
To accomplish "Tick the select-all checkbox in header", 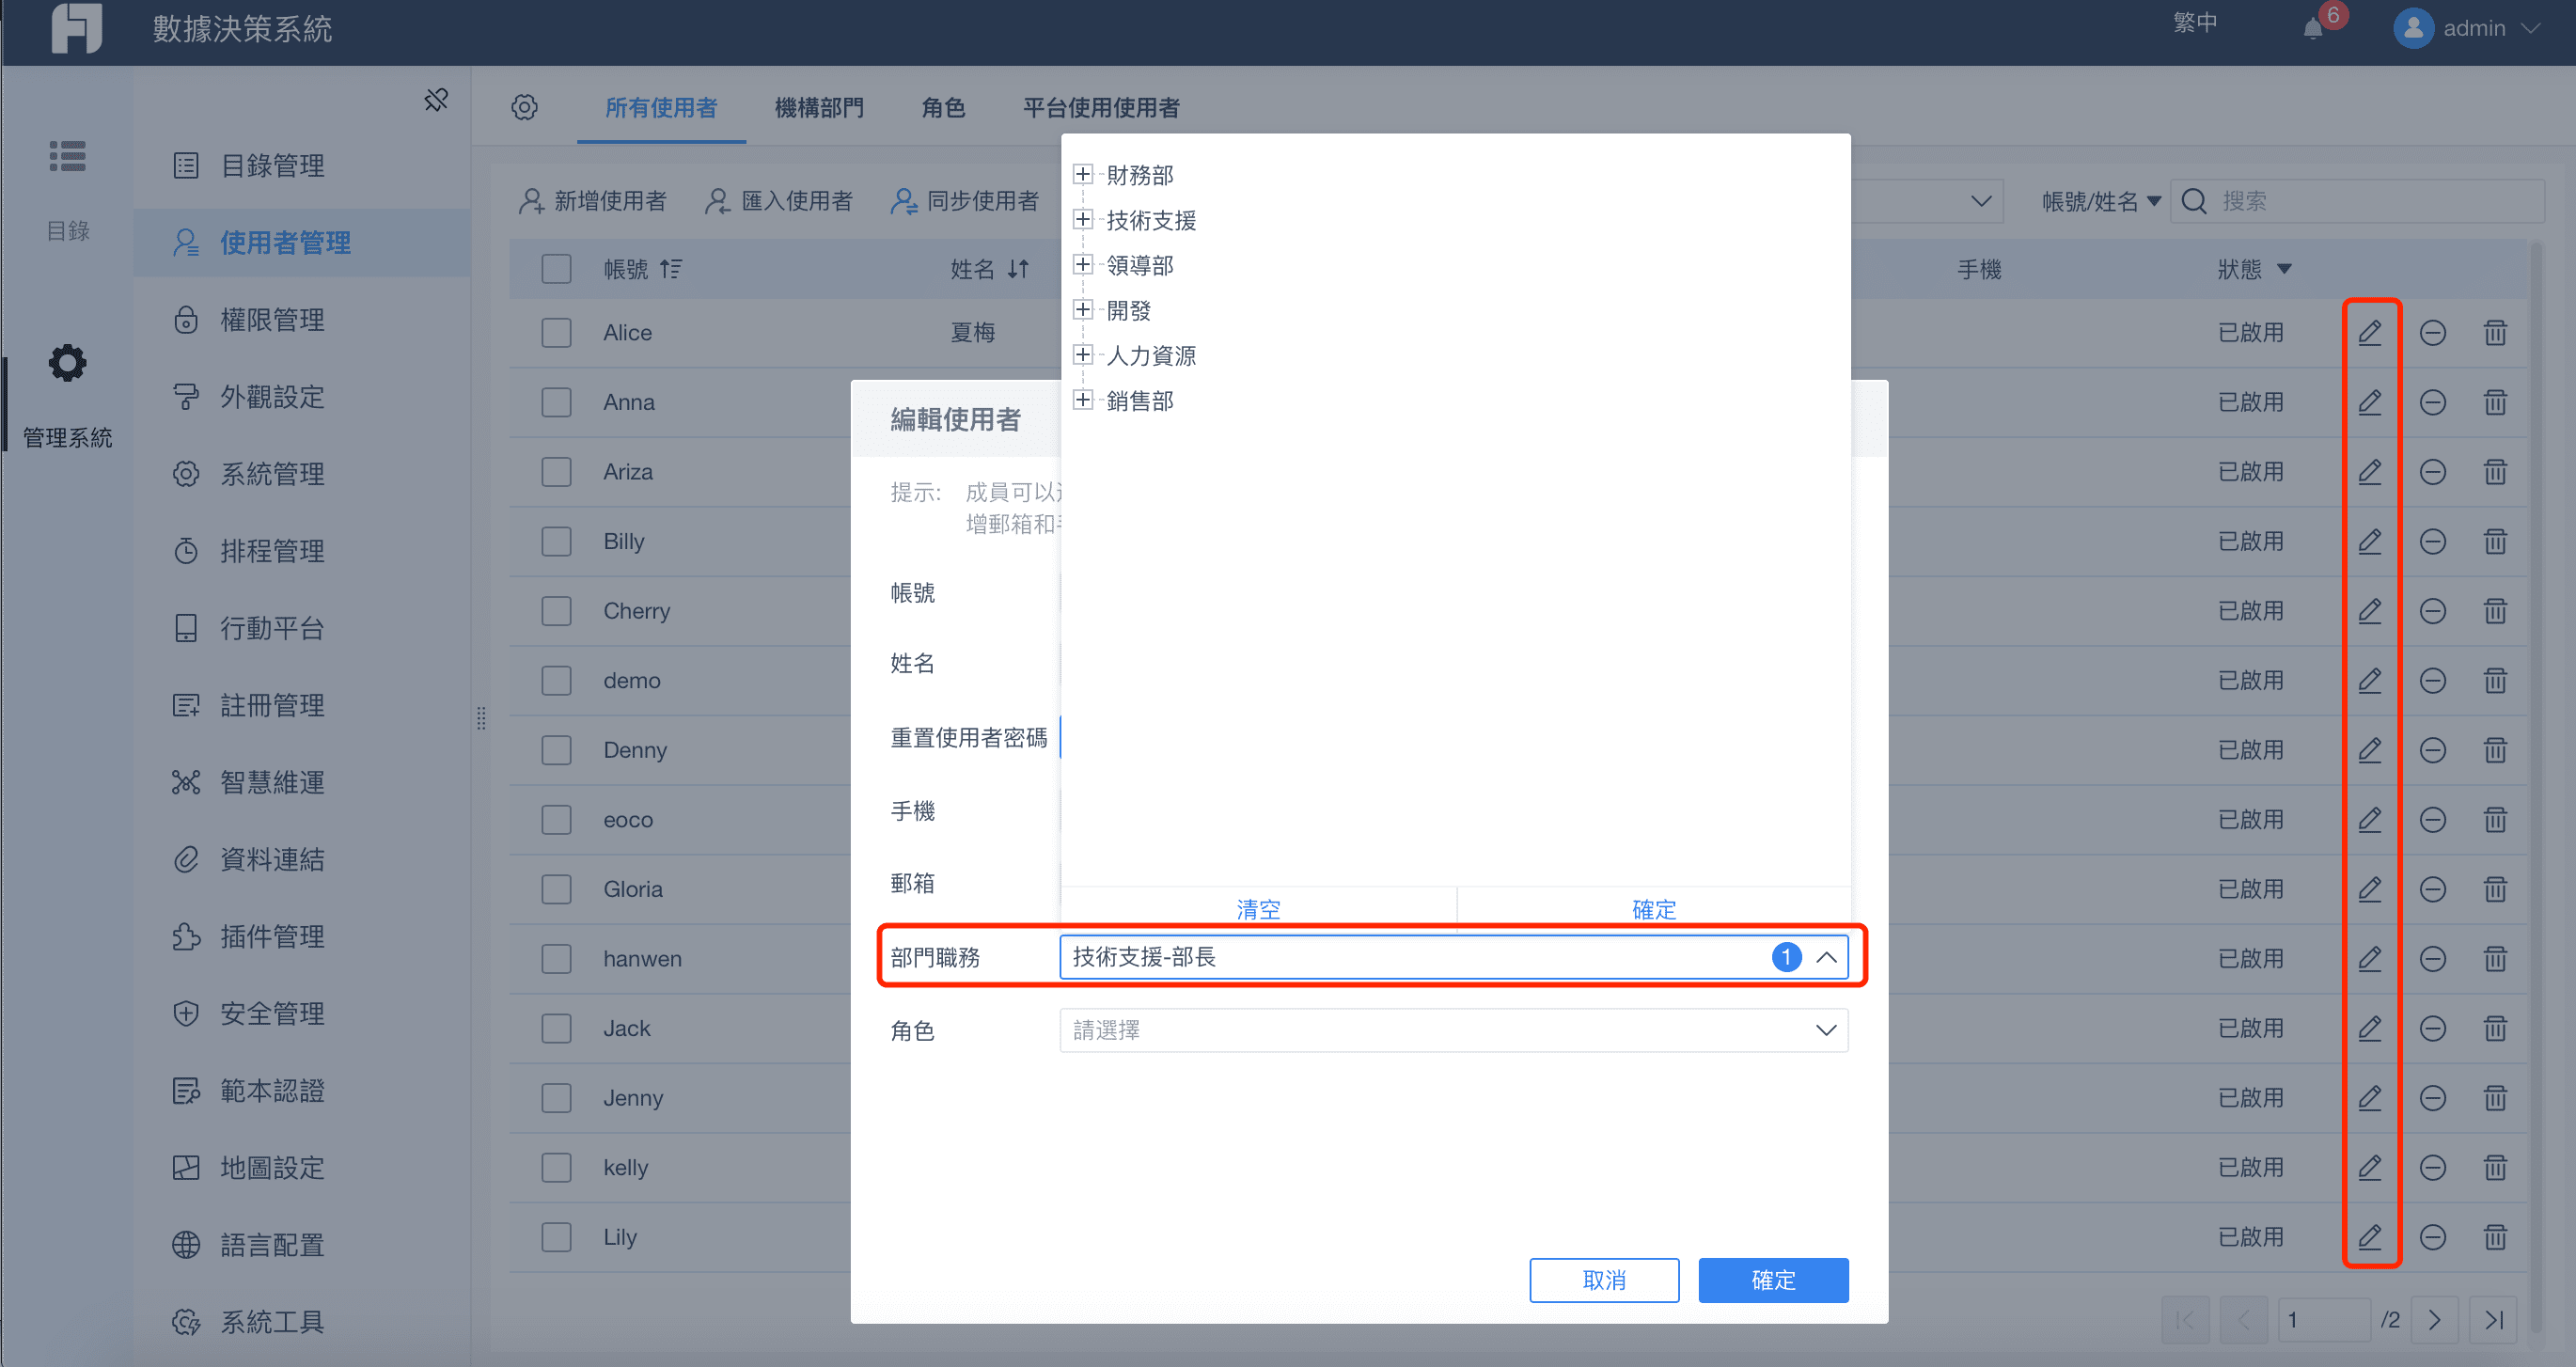I will coord(556,269).
